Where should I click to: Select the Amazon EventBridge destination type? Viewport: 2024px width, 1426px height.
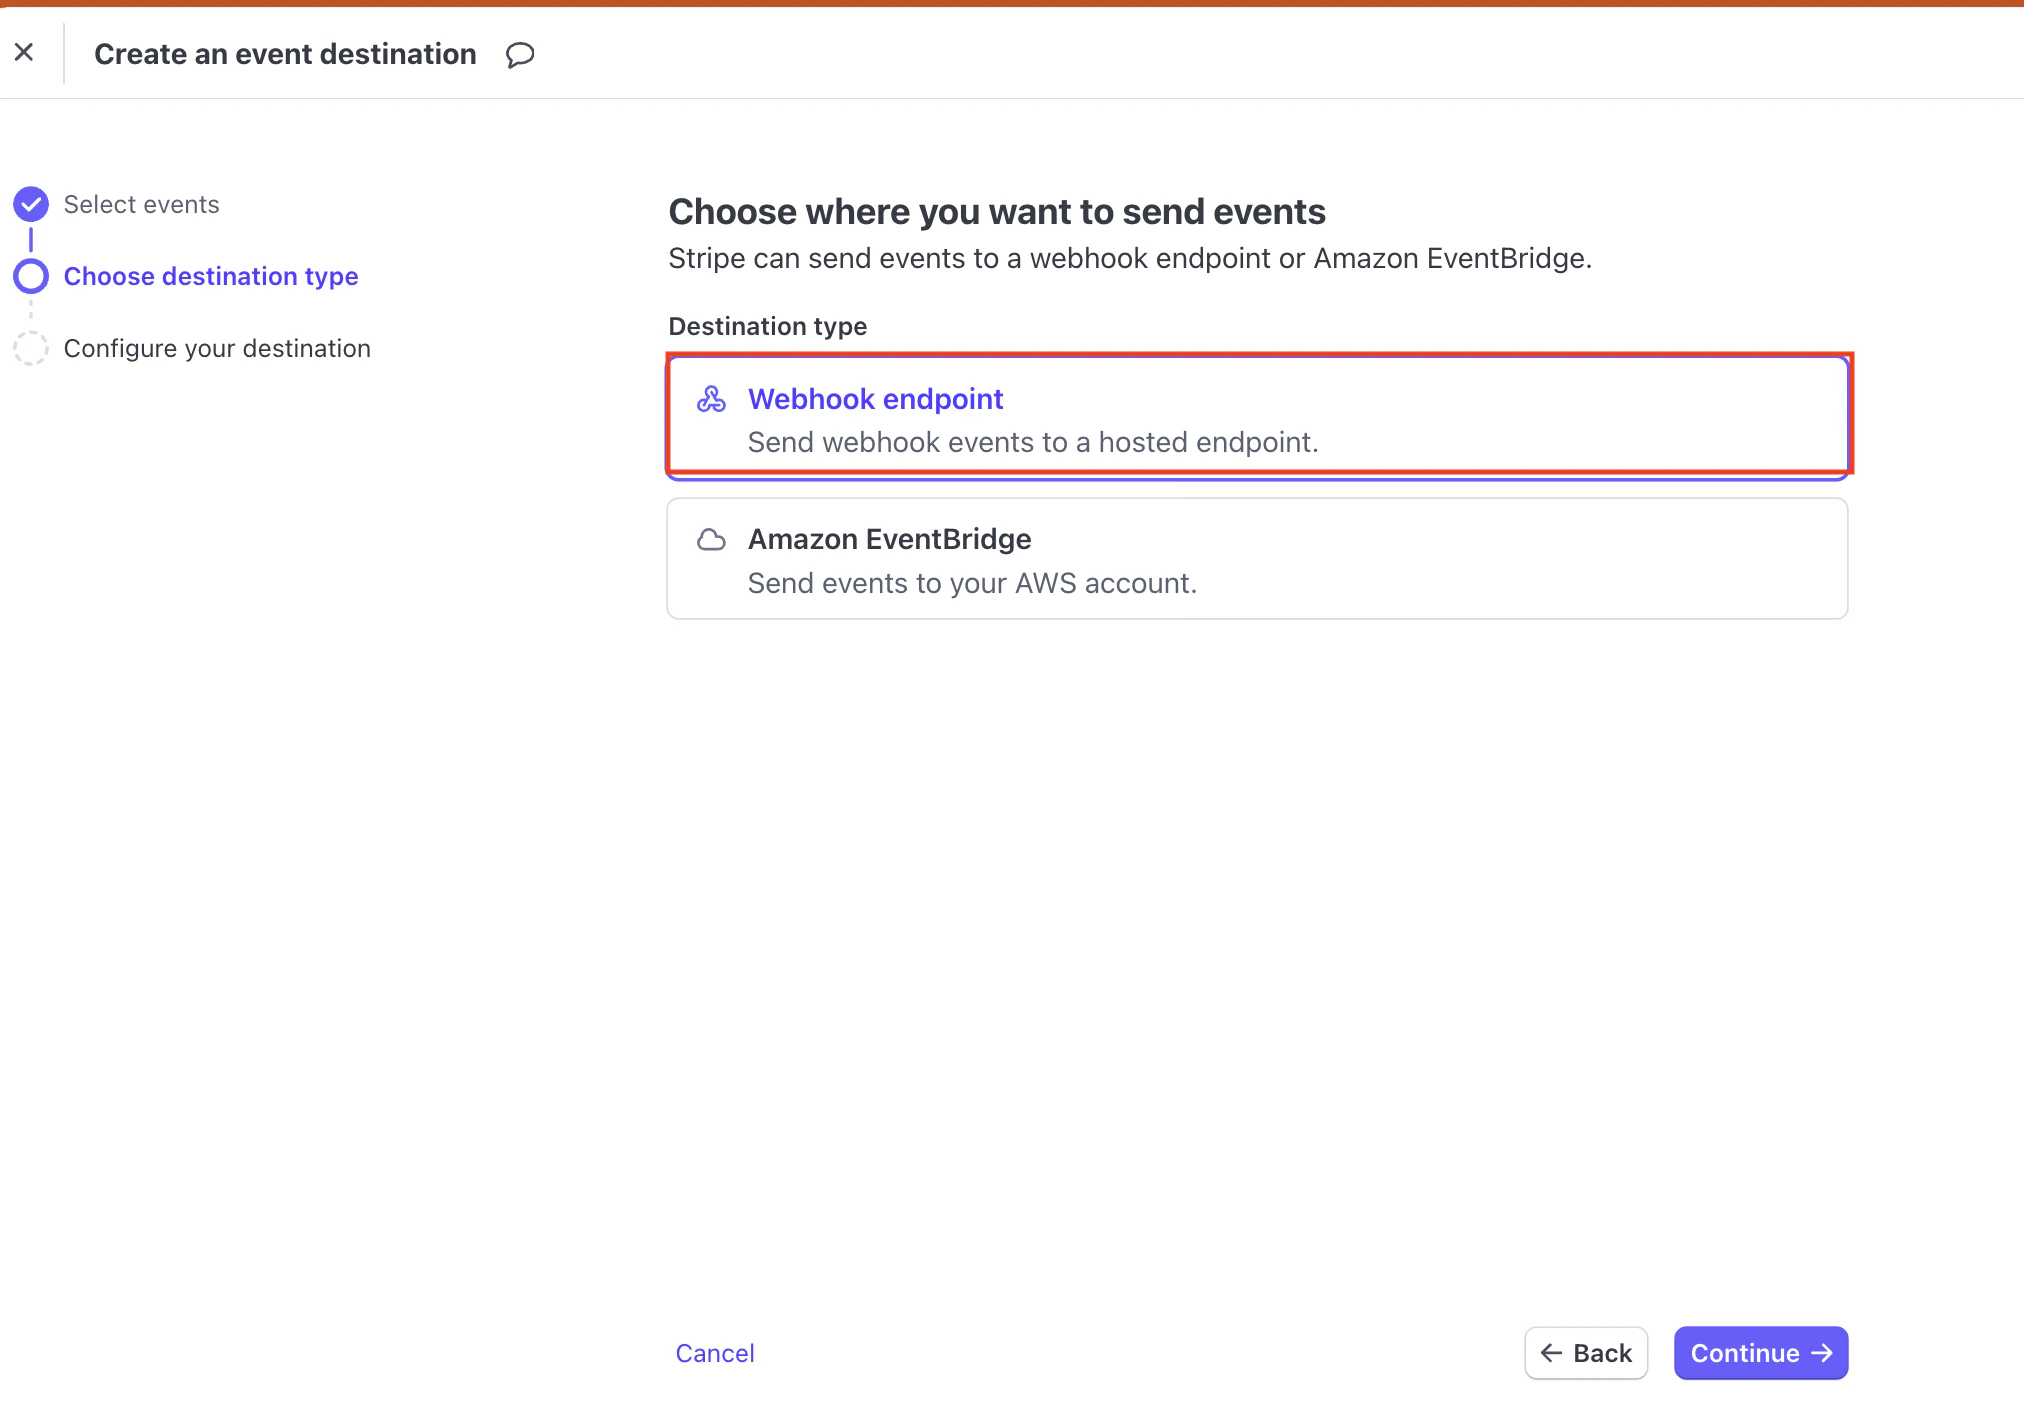click(1258, 559)
